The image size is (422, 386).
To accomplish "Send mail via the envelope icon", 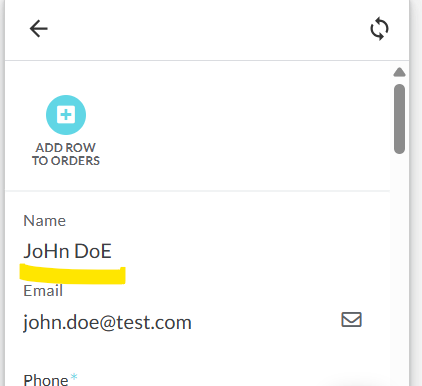I will (351, 319).
